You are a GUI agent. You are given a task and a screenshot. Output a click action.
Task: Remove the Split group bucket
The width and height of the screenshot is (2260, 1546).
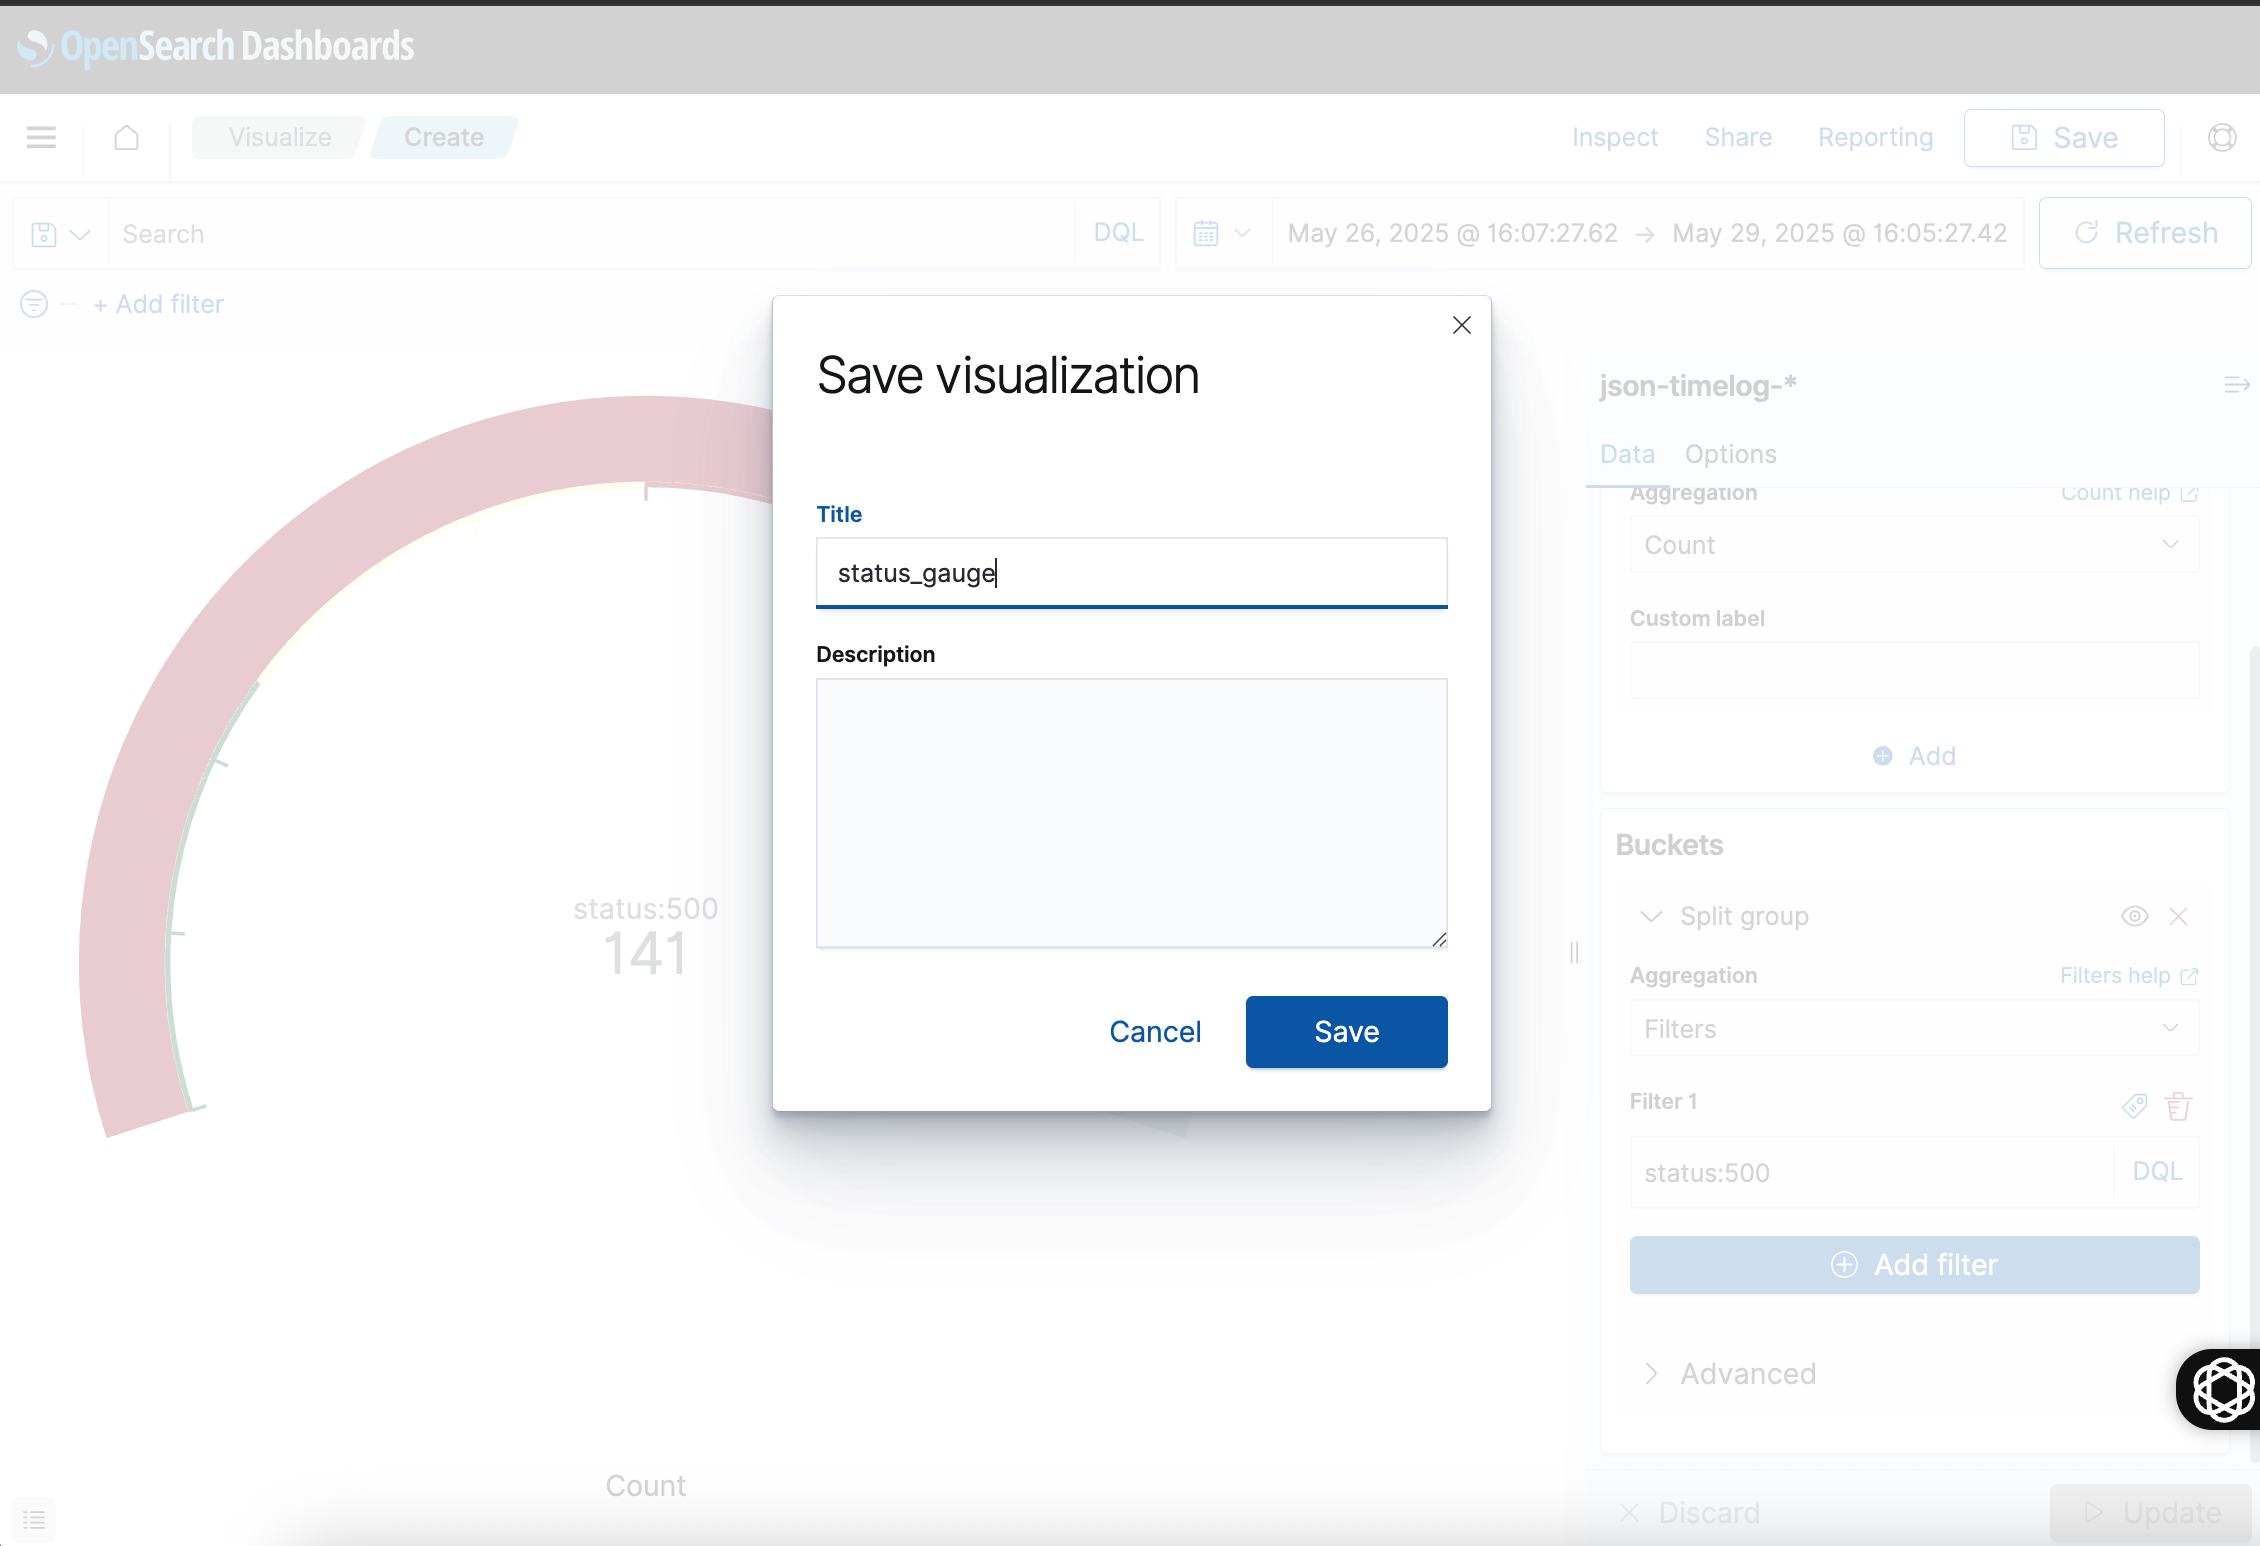click(x=2179, y=916)
